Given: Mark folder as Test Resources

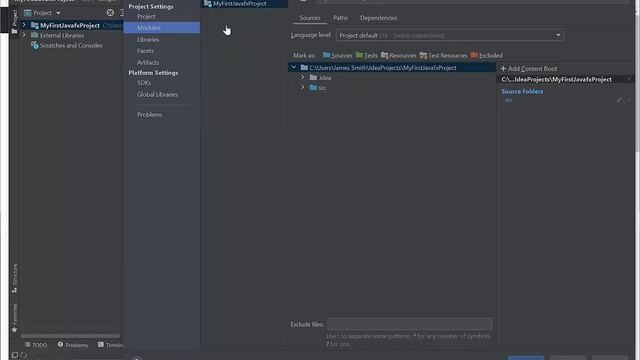Looking at the screenshot, I should (x=443, y=56).
